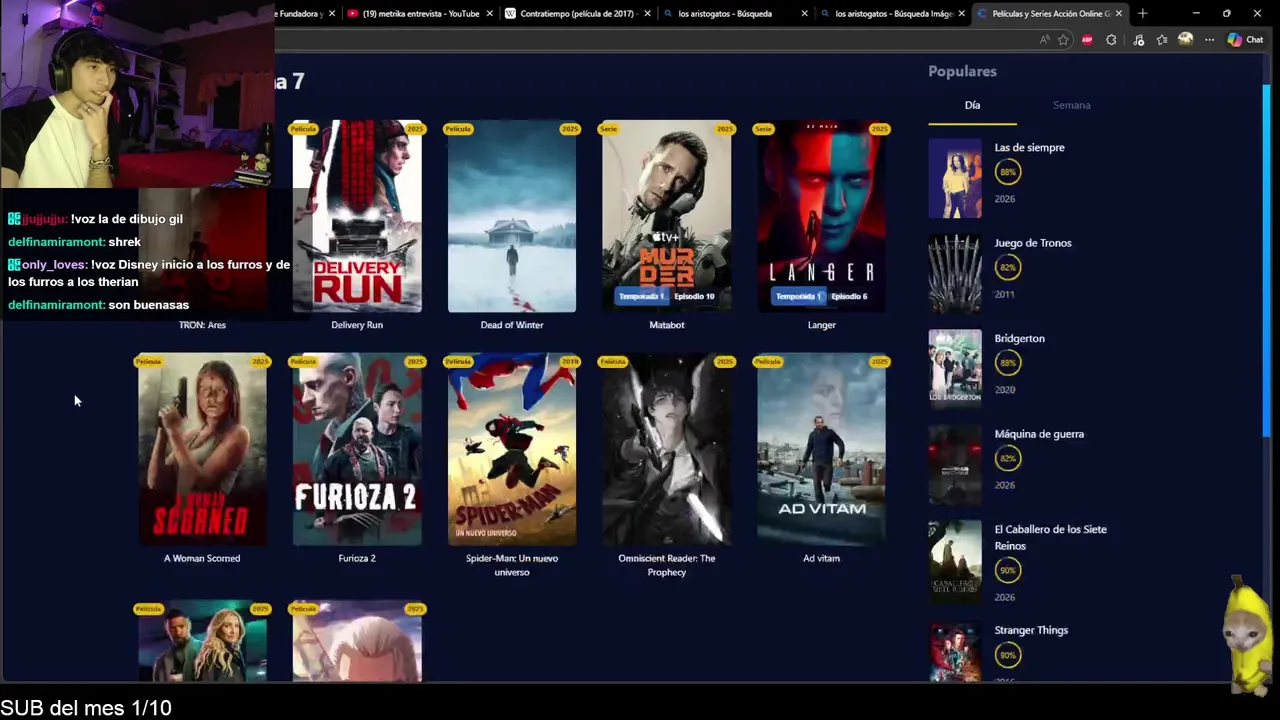Image resolution: width=1280 pixels, height=720 pixels.
Task: Open El Caballero de los Siete Reinos
Action: tap(1050, 537)
